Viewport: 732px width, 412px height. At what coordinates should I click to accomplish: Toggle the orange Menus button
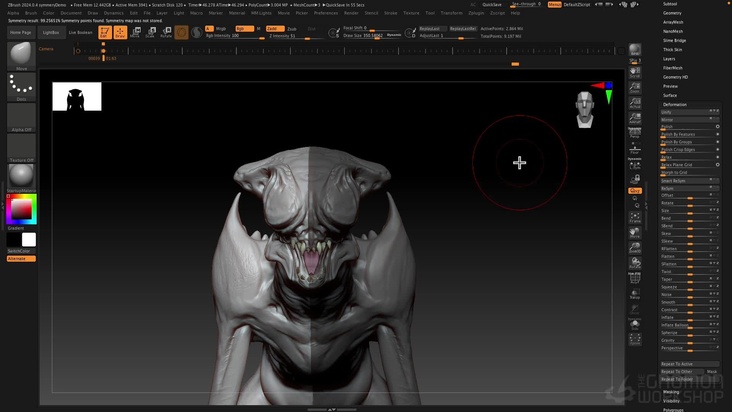click(x=554, y=4)
